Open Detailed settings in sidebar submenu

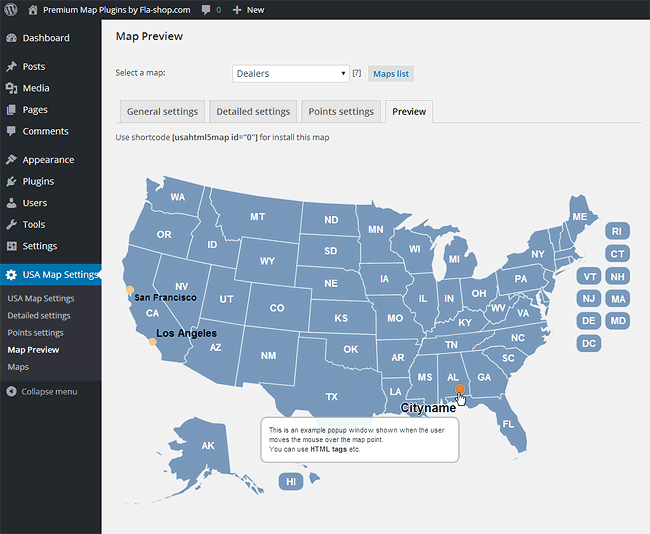coord(39,316)
